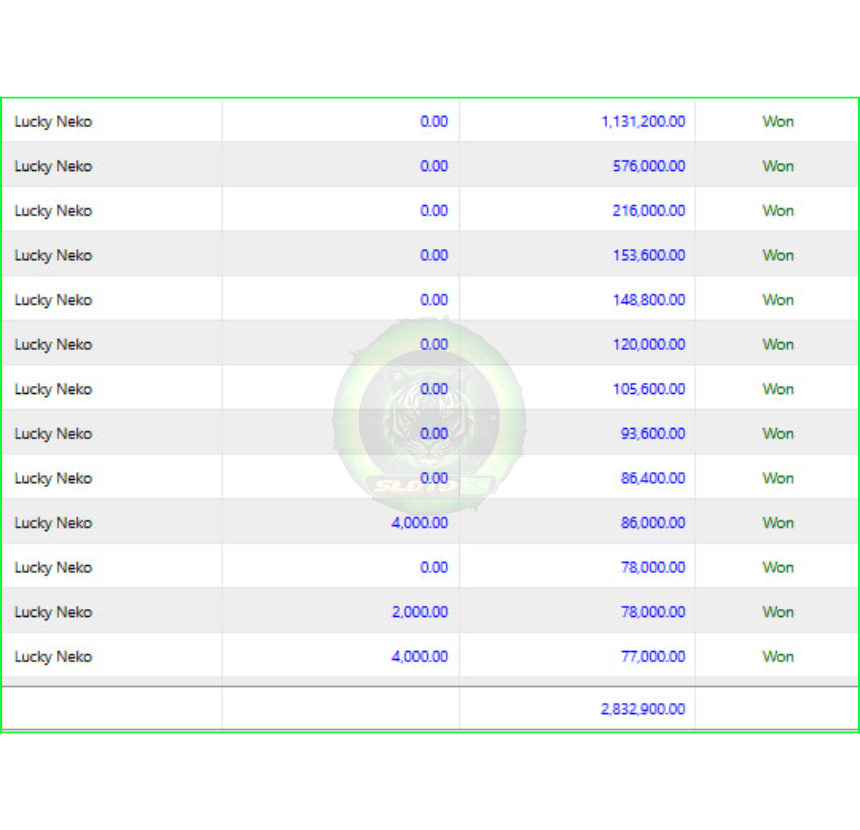The width and height of the screenshot is (860, 830).
Task: Select Lucky Neko in the 120,000.00 row
Action: (x=53, y=344)
